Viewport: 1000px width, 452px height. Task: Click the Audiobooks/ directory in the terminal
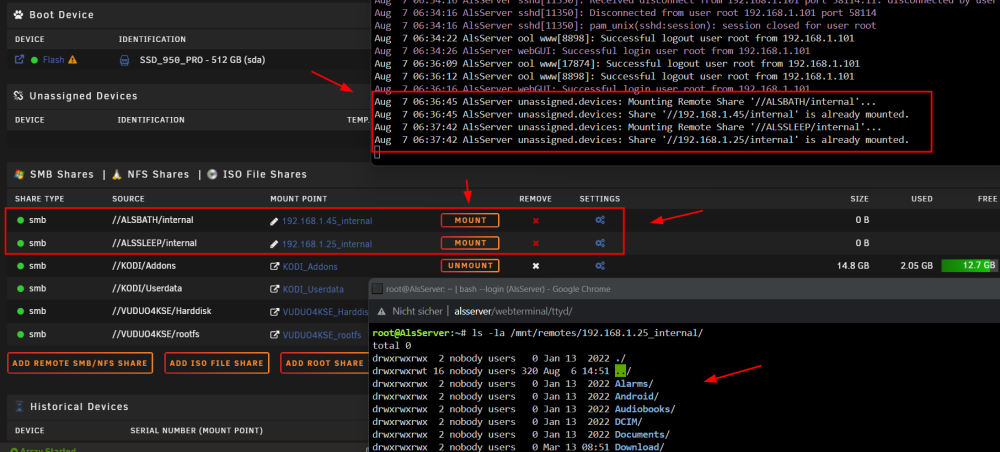pyautogui.click(x=645, y=409)
